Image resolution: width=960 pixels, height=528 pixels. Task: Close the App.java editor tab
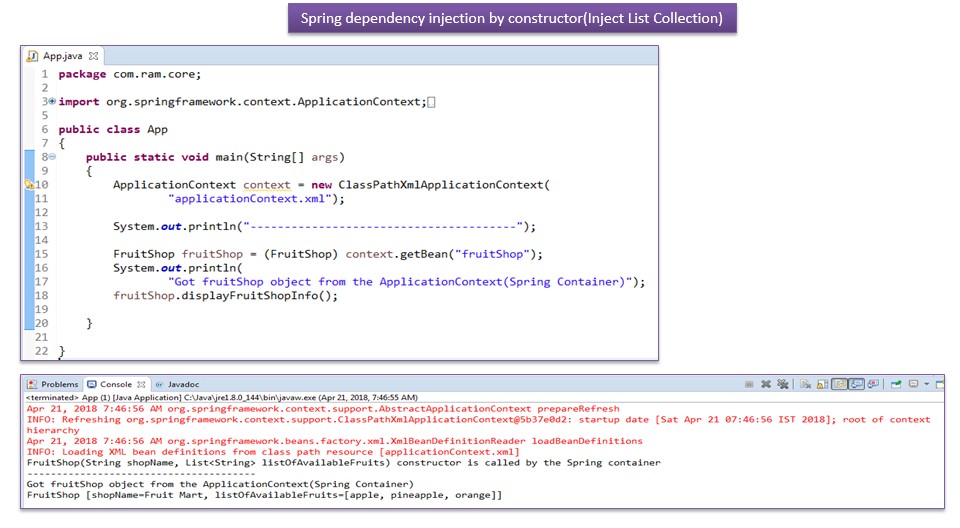click(93, 56)
